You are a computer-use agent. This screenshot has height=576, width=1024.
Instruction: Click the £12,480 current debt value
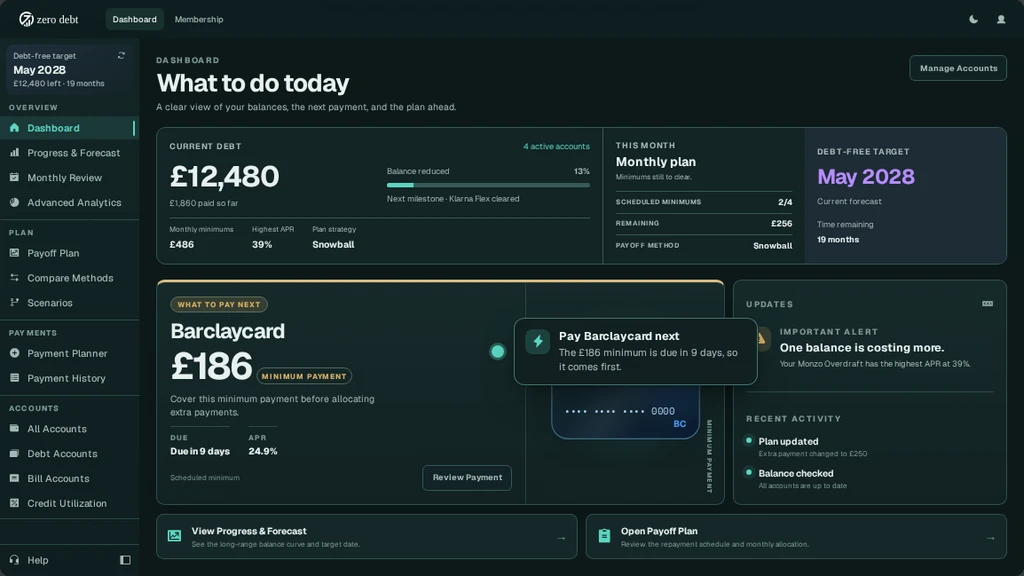pos(224,176)
